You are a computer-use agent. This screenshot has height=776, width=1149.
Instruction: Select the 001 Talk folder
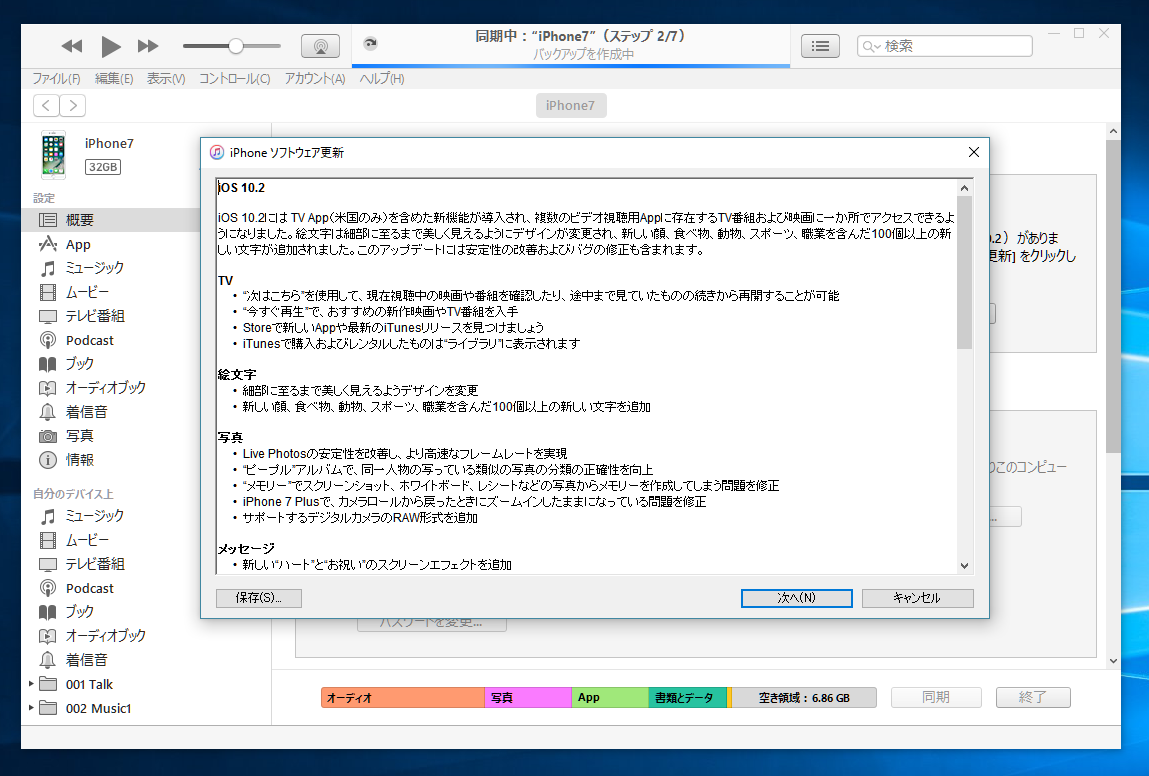pyautogui.click(x=89, y=684)
